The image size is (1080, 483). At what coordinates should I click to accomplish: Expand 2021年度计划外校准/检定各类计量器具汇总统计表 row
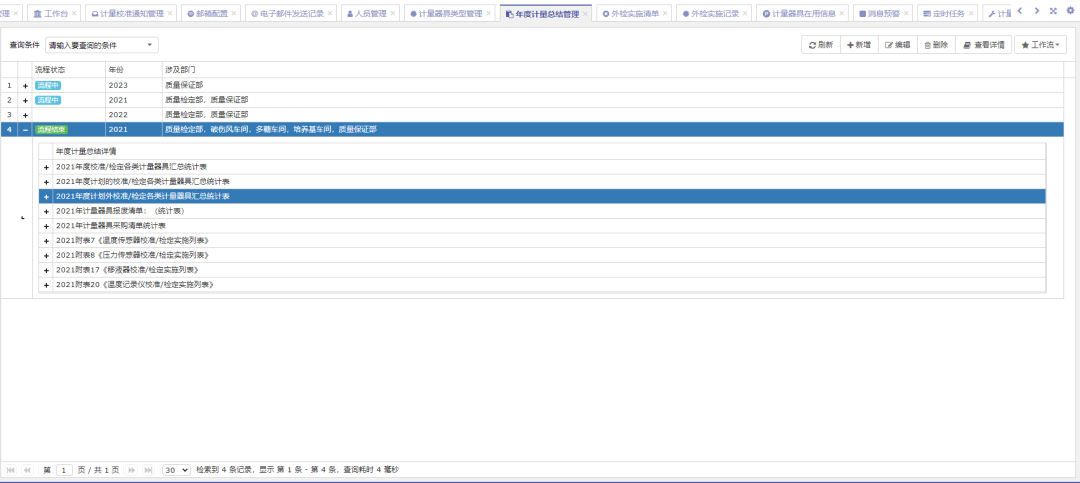point(46,196)
